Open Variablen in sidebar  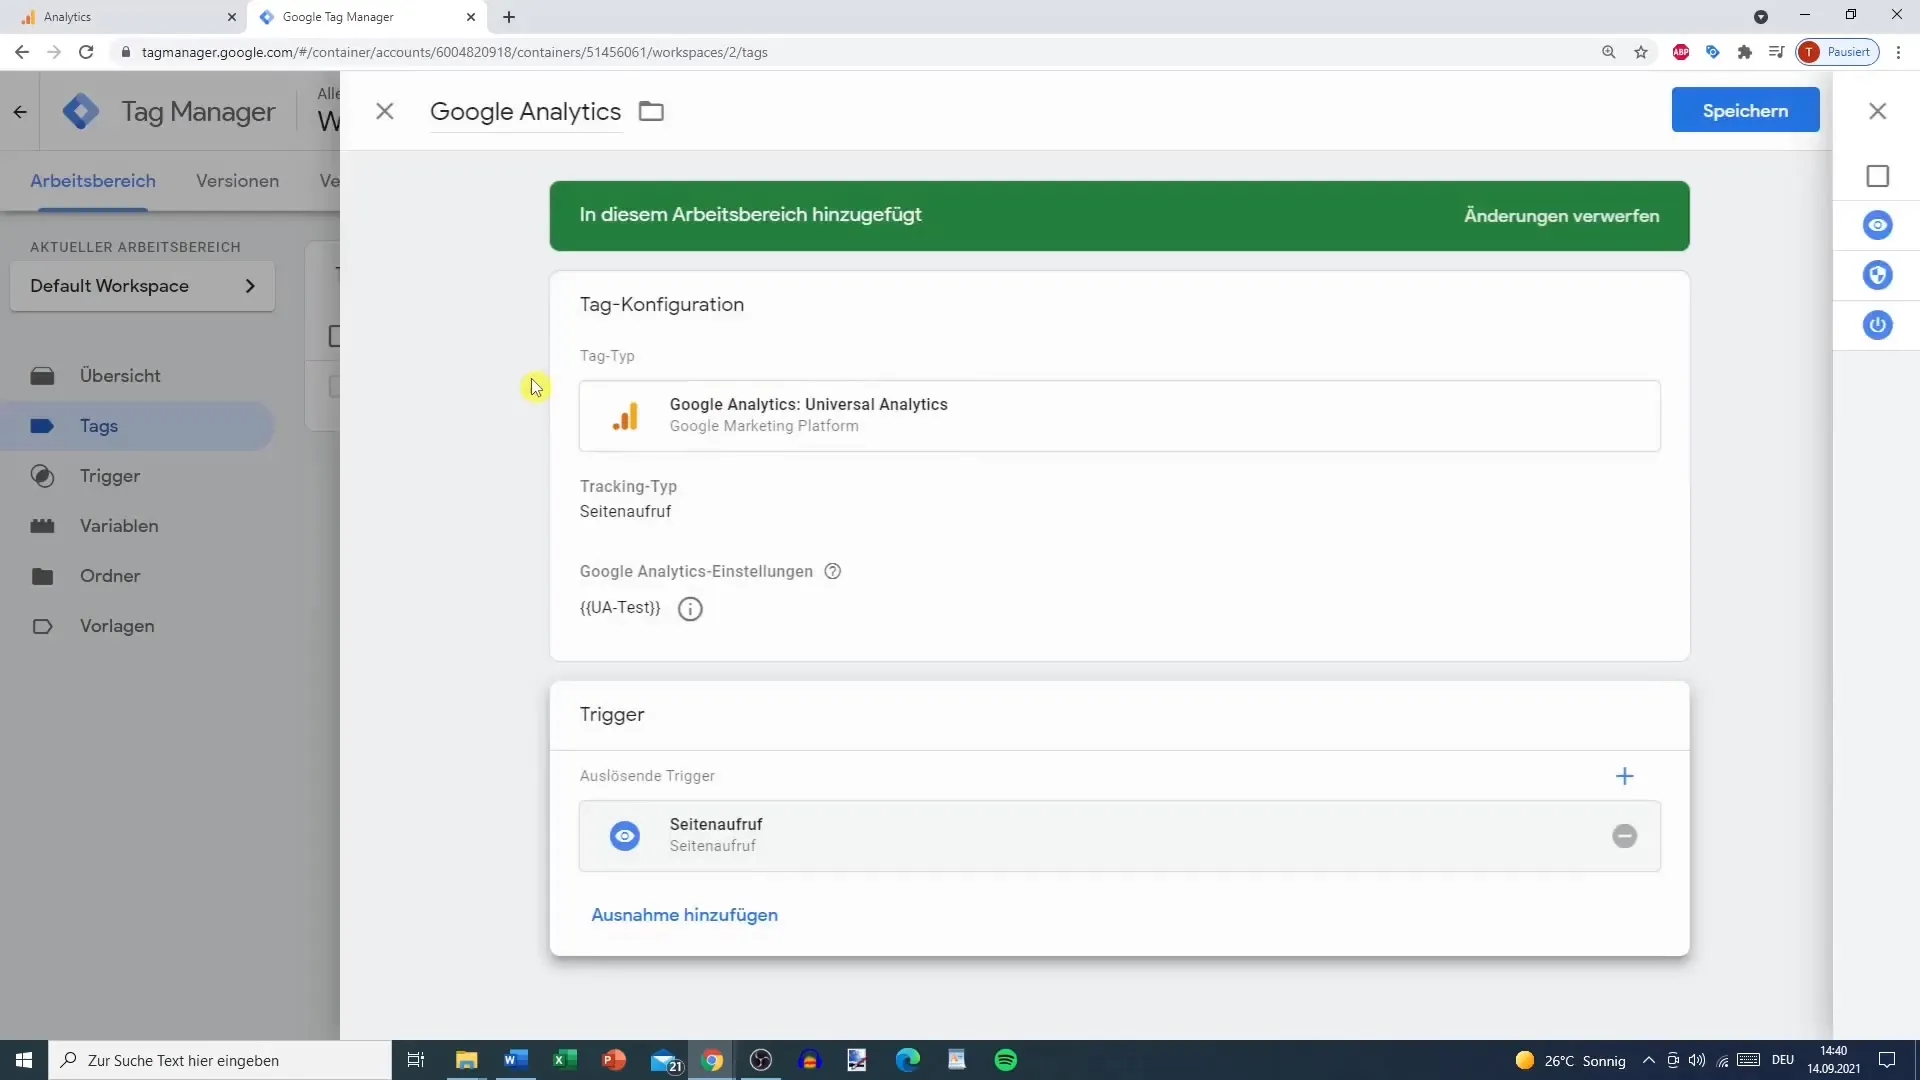pos(119,526)
